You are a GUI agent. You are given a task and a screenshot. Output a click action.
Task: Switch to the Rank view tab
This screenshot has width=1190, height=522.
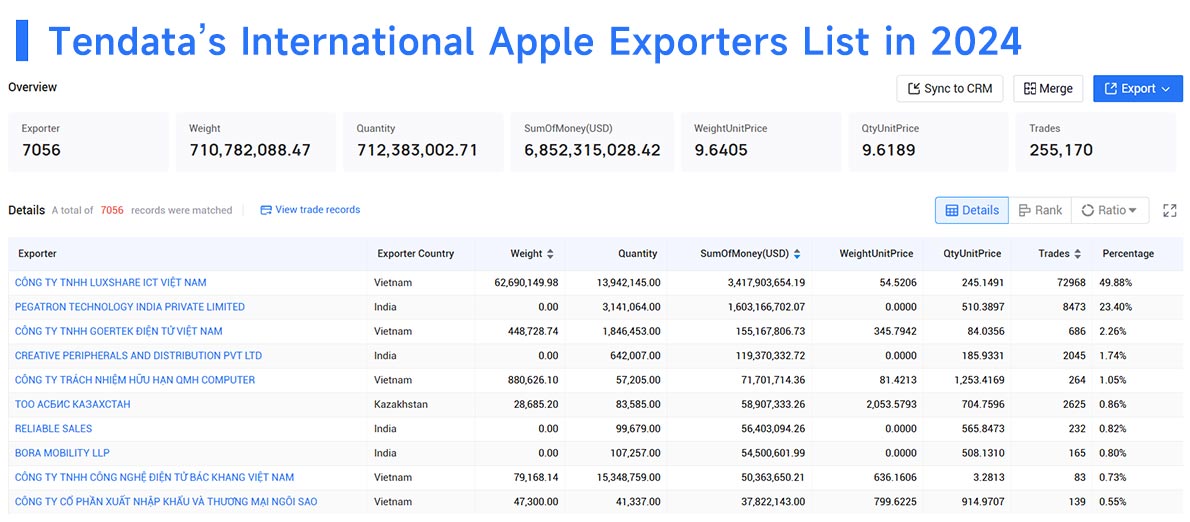point(1040,210)
